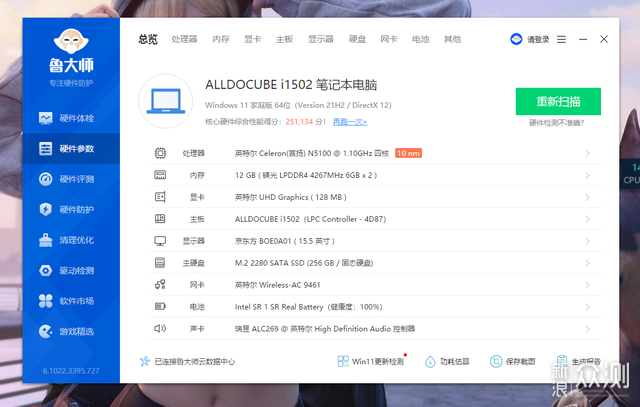The image size is (640, 407).
Task: Click the green 重新扫描 rescan button
Action: point(558,101)
